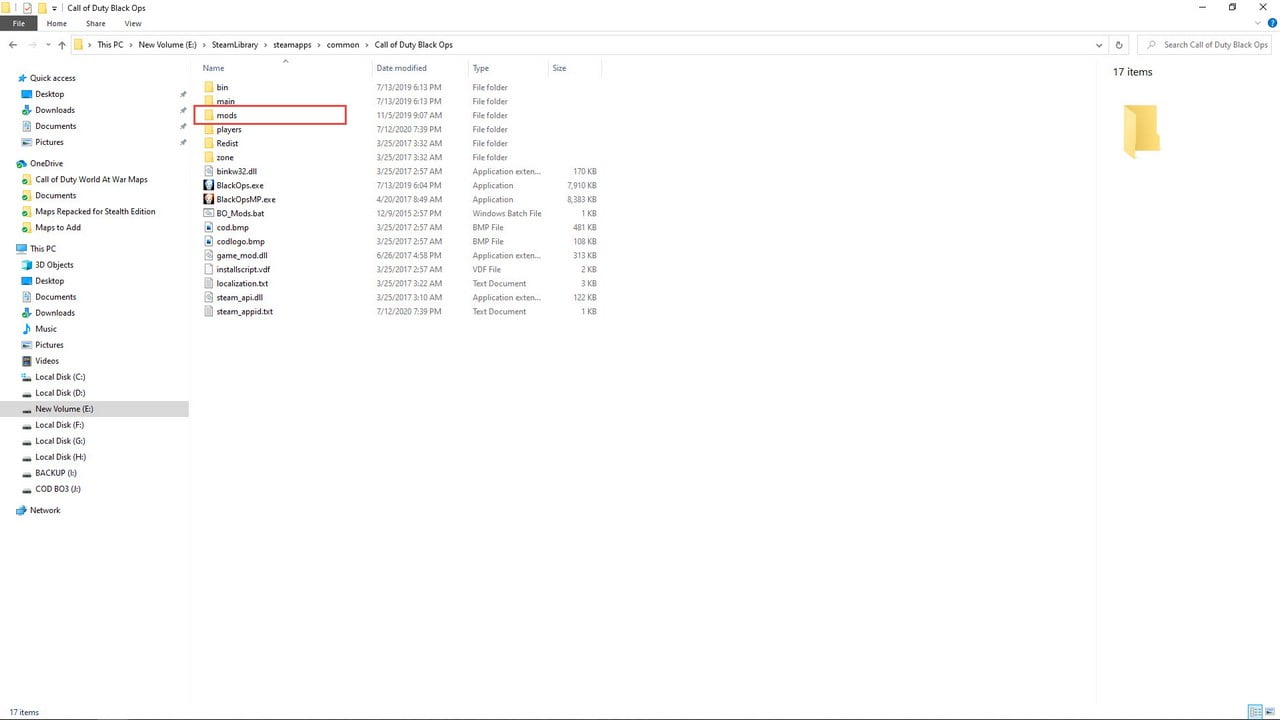The image size is (1280, 720).
Task: Select Local Disk (C:) in navigation pane
Action: coord(60,377)
